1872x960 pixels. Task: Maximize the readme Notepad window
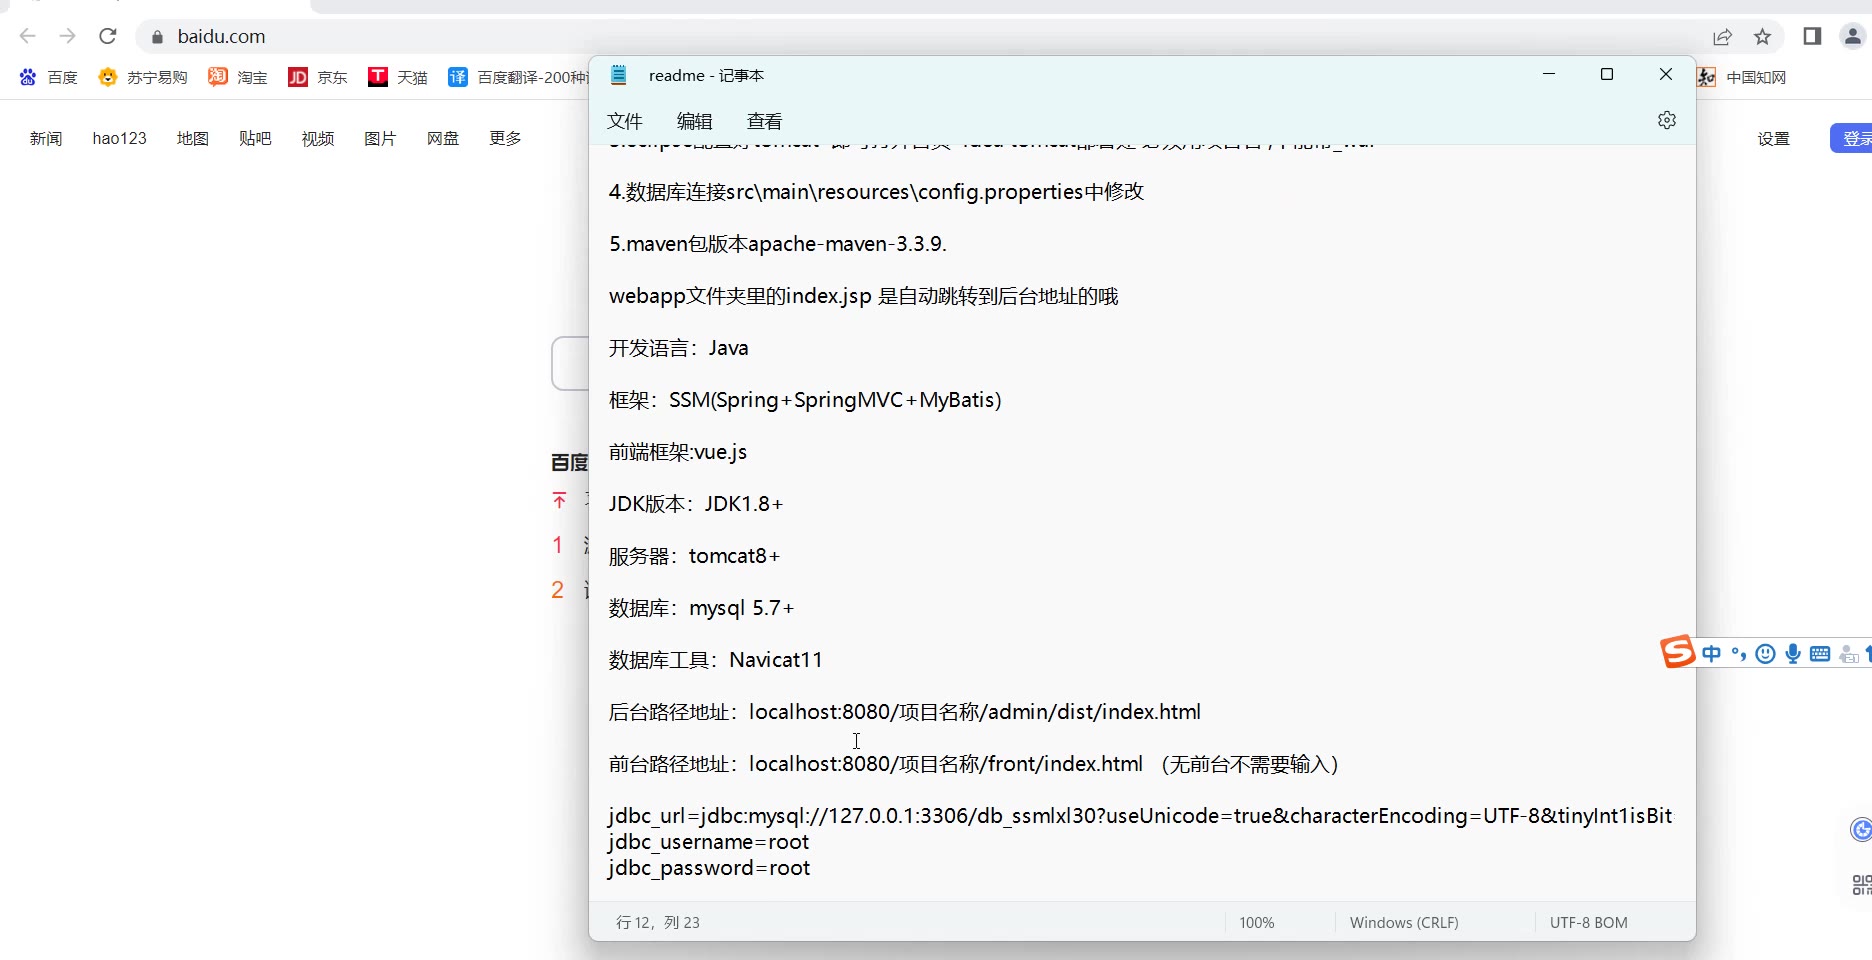click(x=1607, y=74)
